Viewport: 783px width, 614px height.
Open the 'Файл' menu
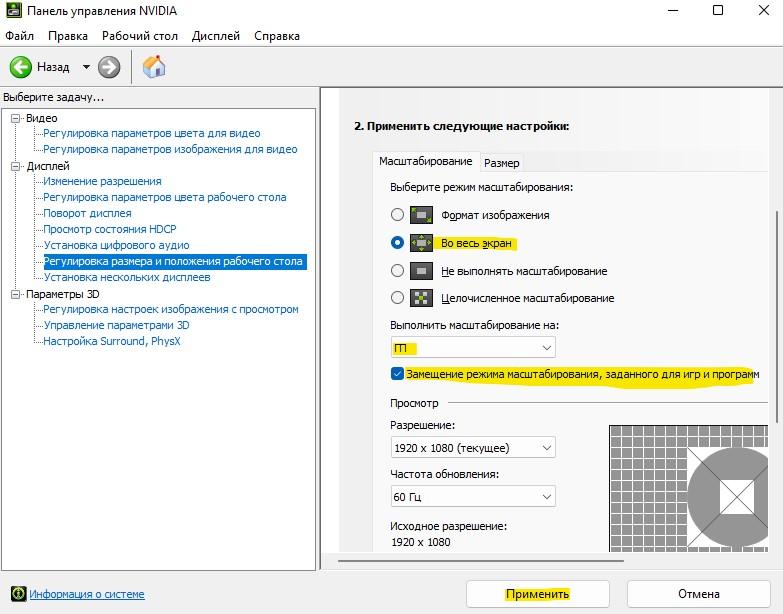pos(19,36)
